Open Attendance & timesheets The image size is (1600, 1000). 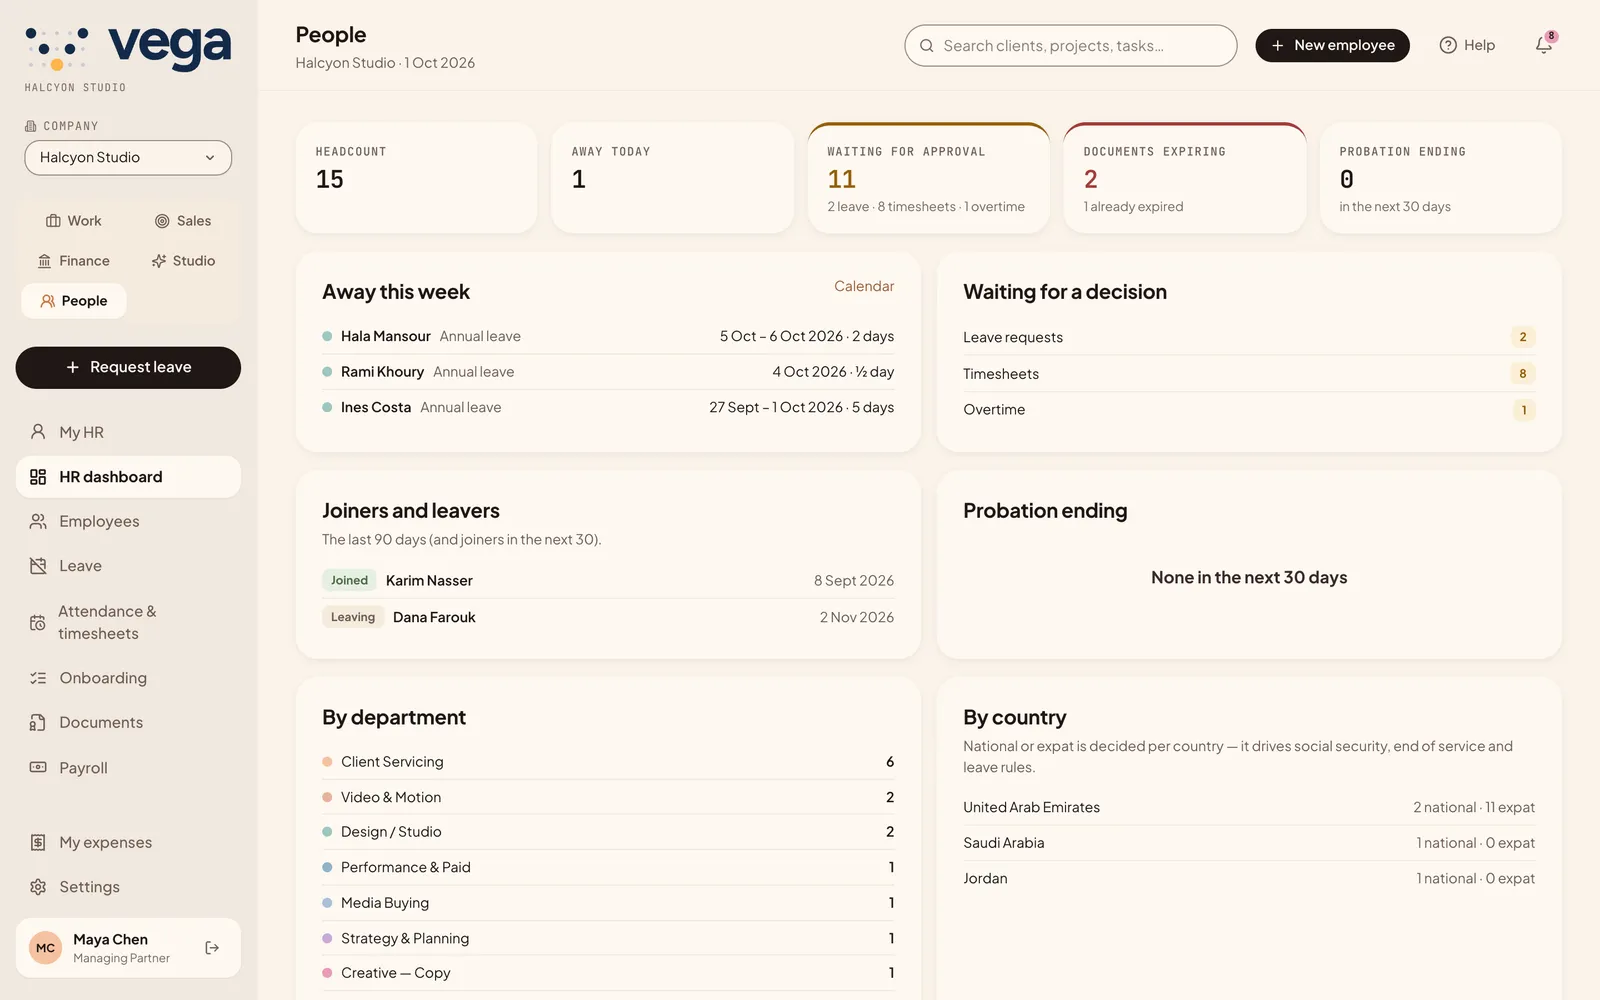coord(128,622)
